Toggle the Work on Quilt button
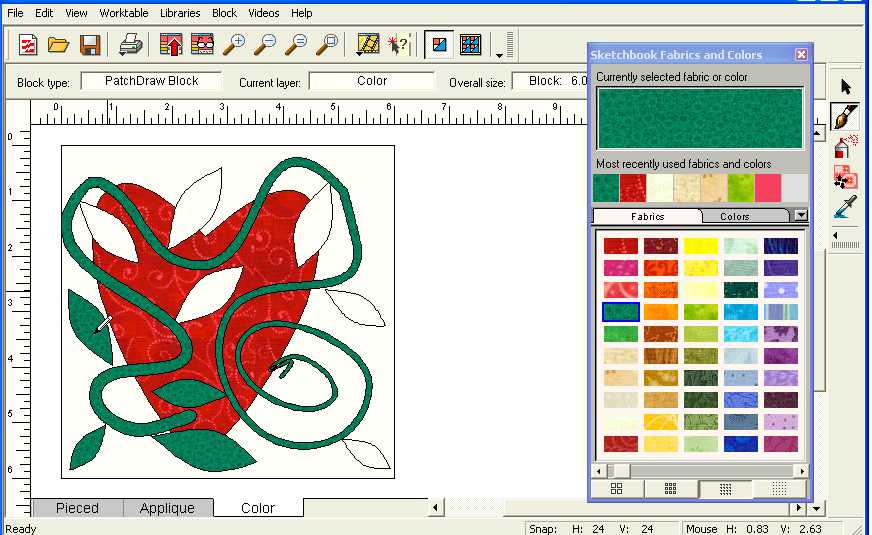The height and width of the screenshot is (535, 872). [x=470, y=44]
